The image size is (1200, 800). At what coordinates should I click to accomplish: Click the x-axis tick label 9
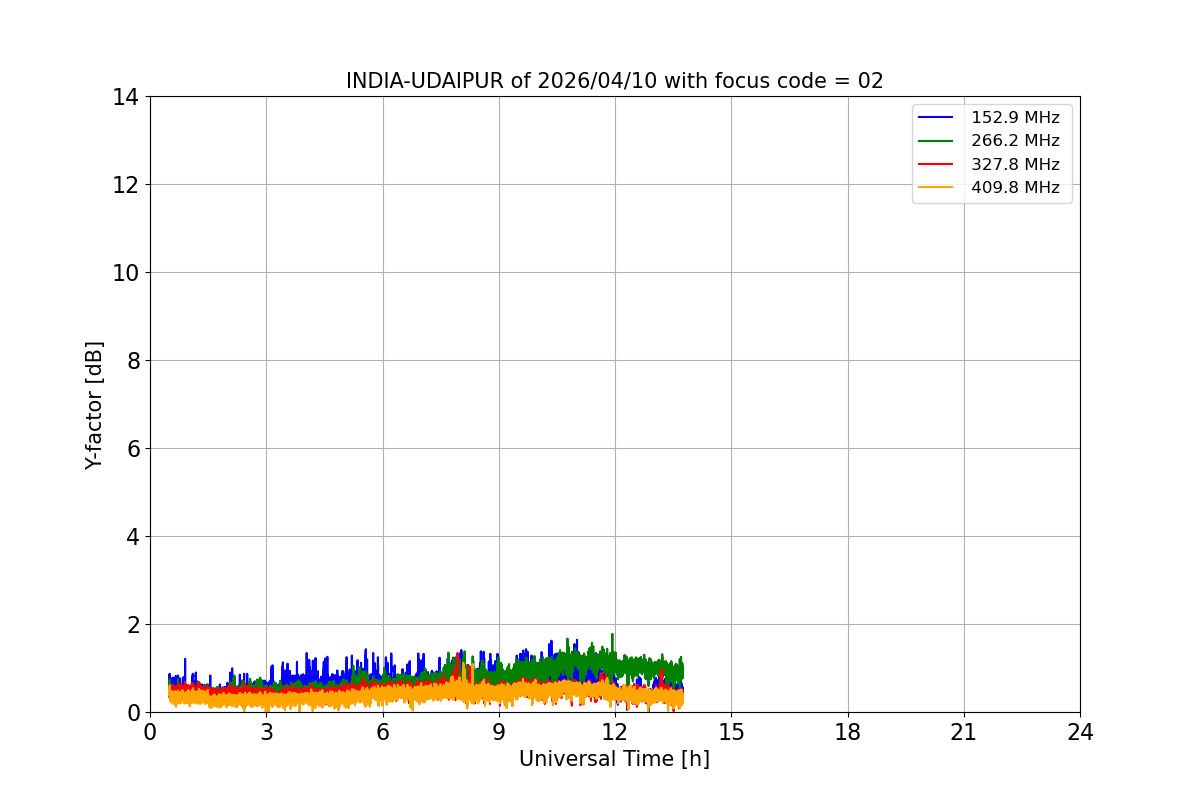[499, 732]
